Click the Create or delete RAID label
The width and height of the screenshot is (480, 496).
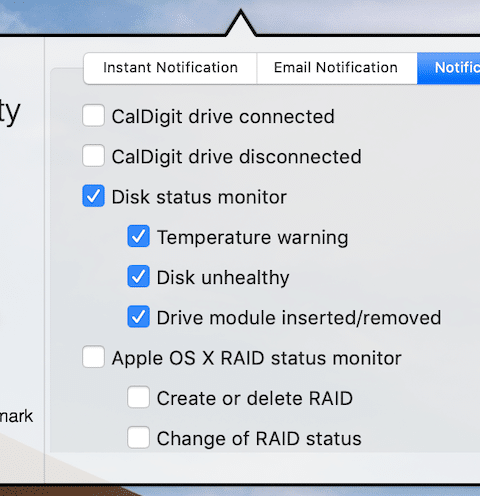255,398
